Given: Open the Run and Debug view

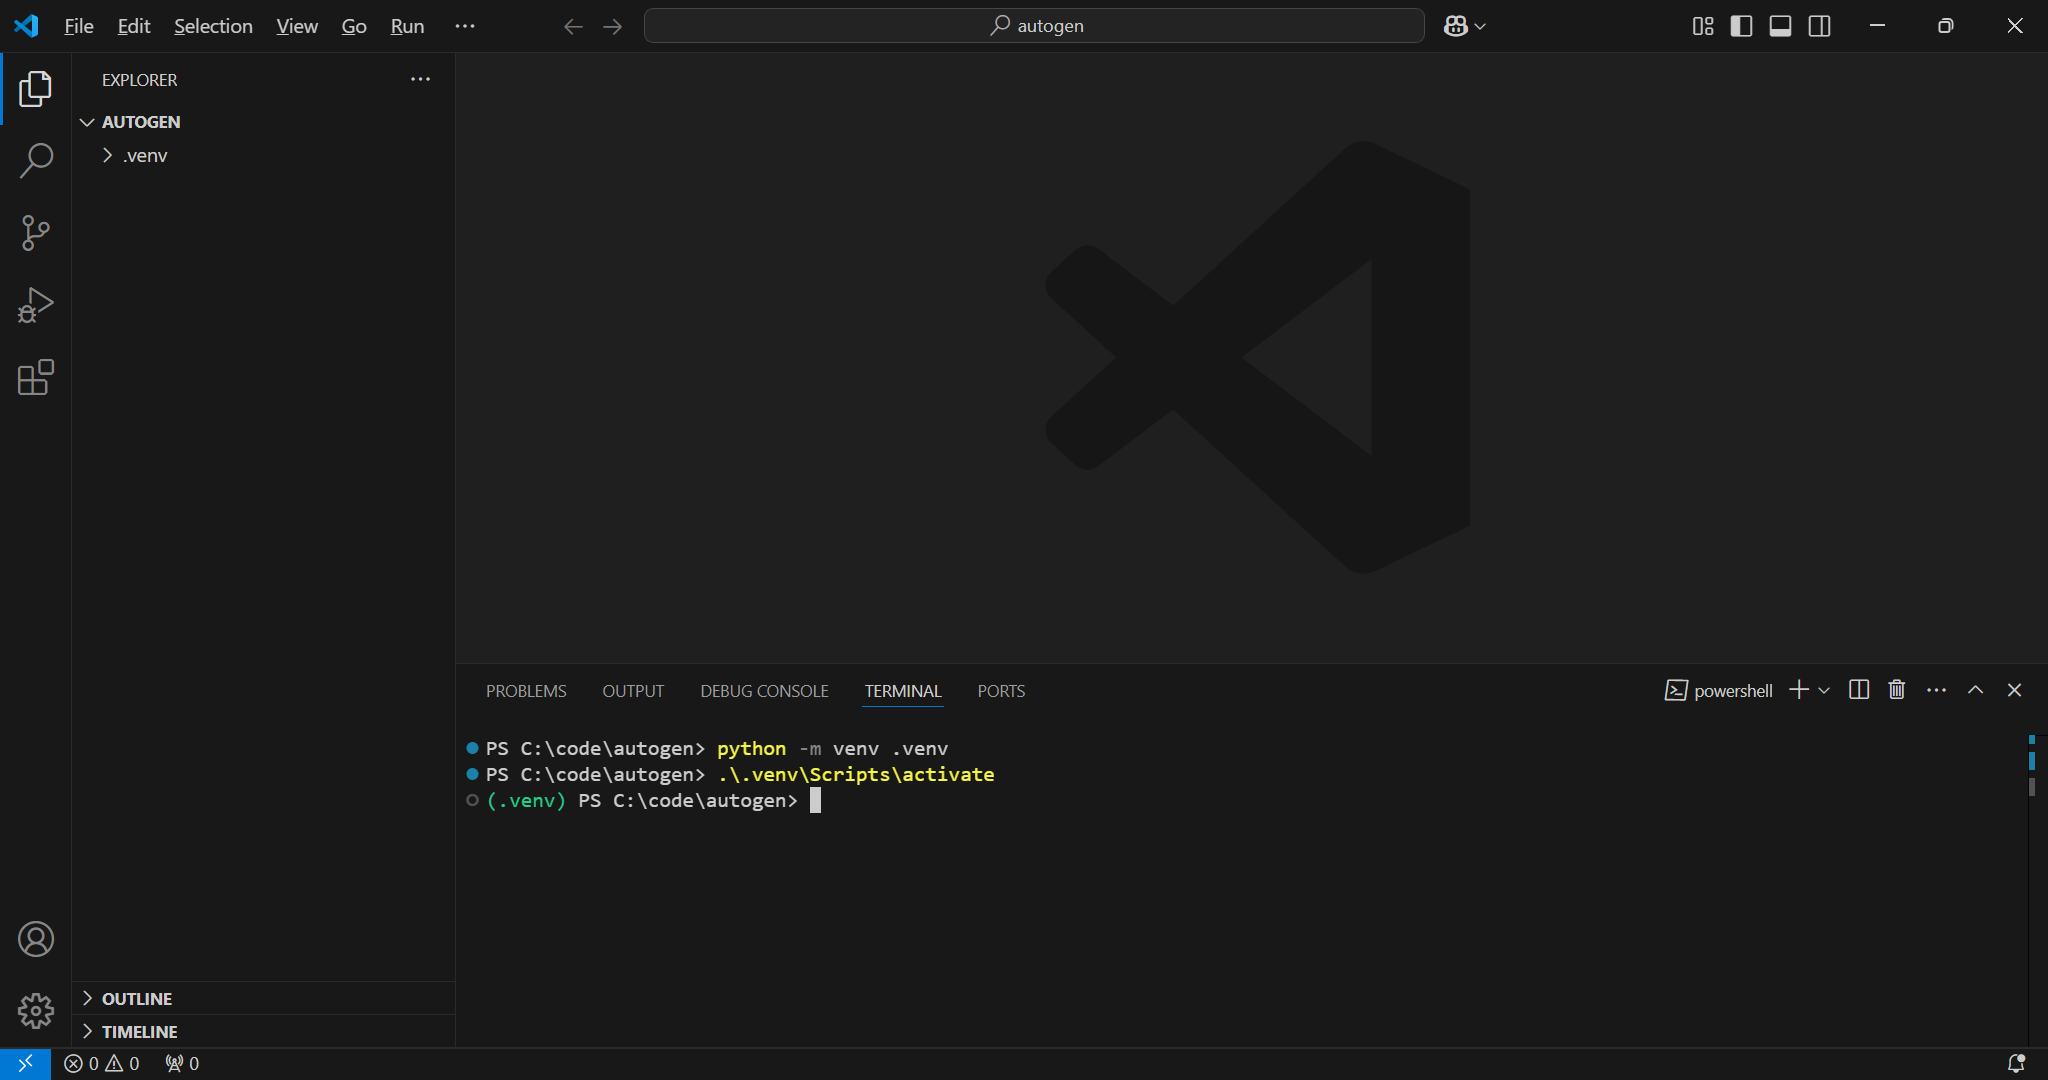Looking at the screenshot, I should coord(36,305).
